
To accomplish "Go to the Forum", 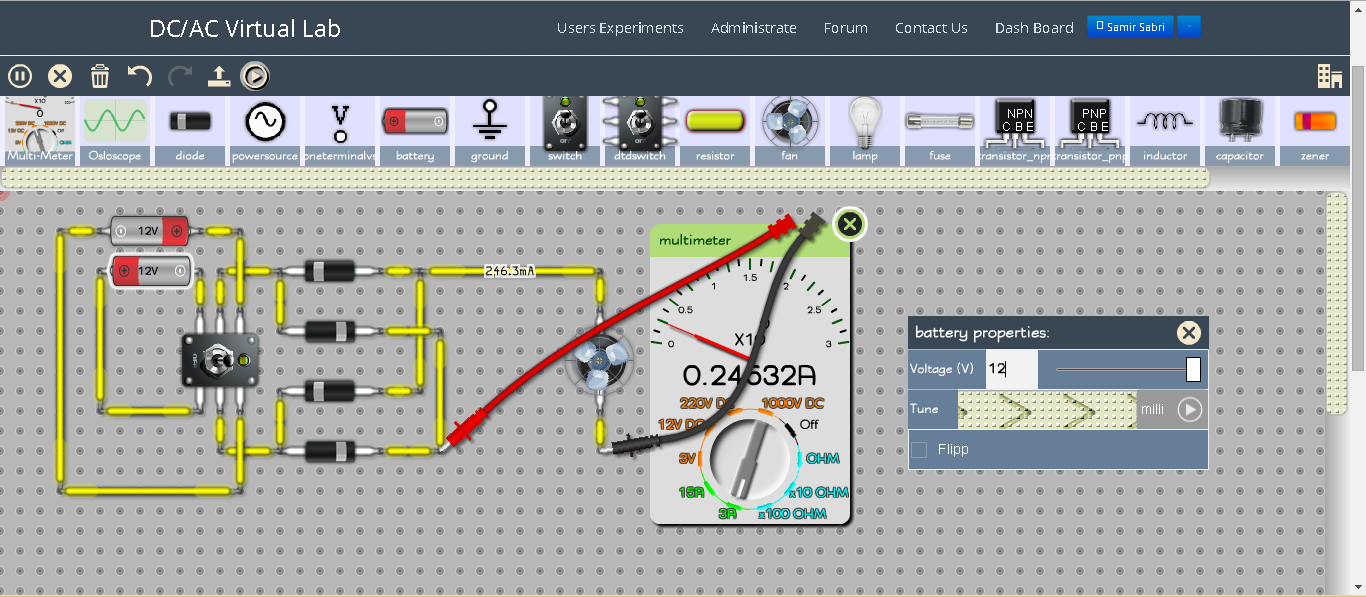I will [x=846, y=28].
